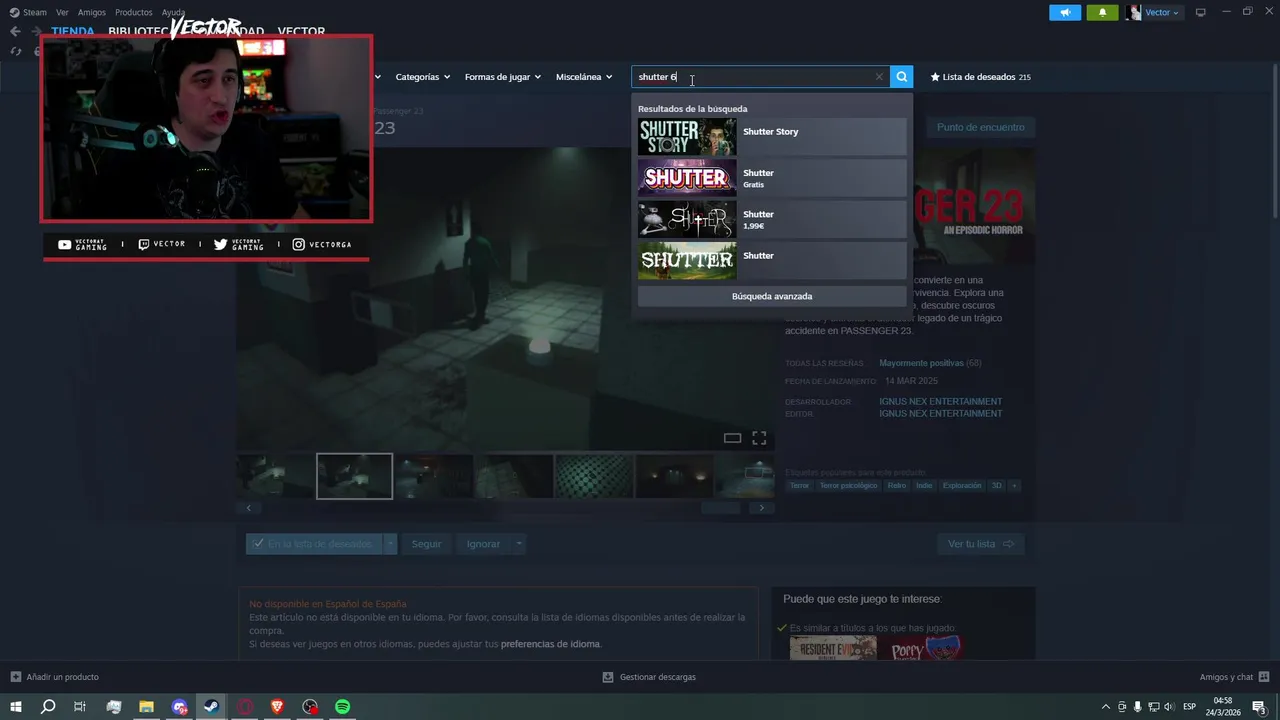Switch to Big Picture display icon
The width and height of the screenshot is (1280, 720).
pyautogui.click(x=1201, y=12)
